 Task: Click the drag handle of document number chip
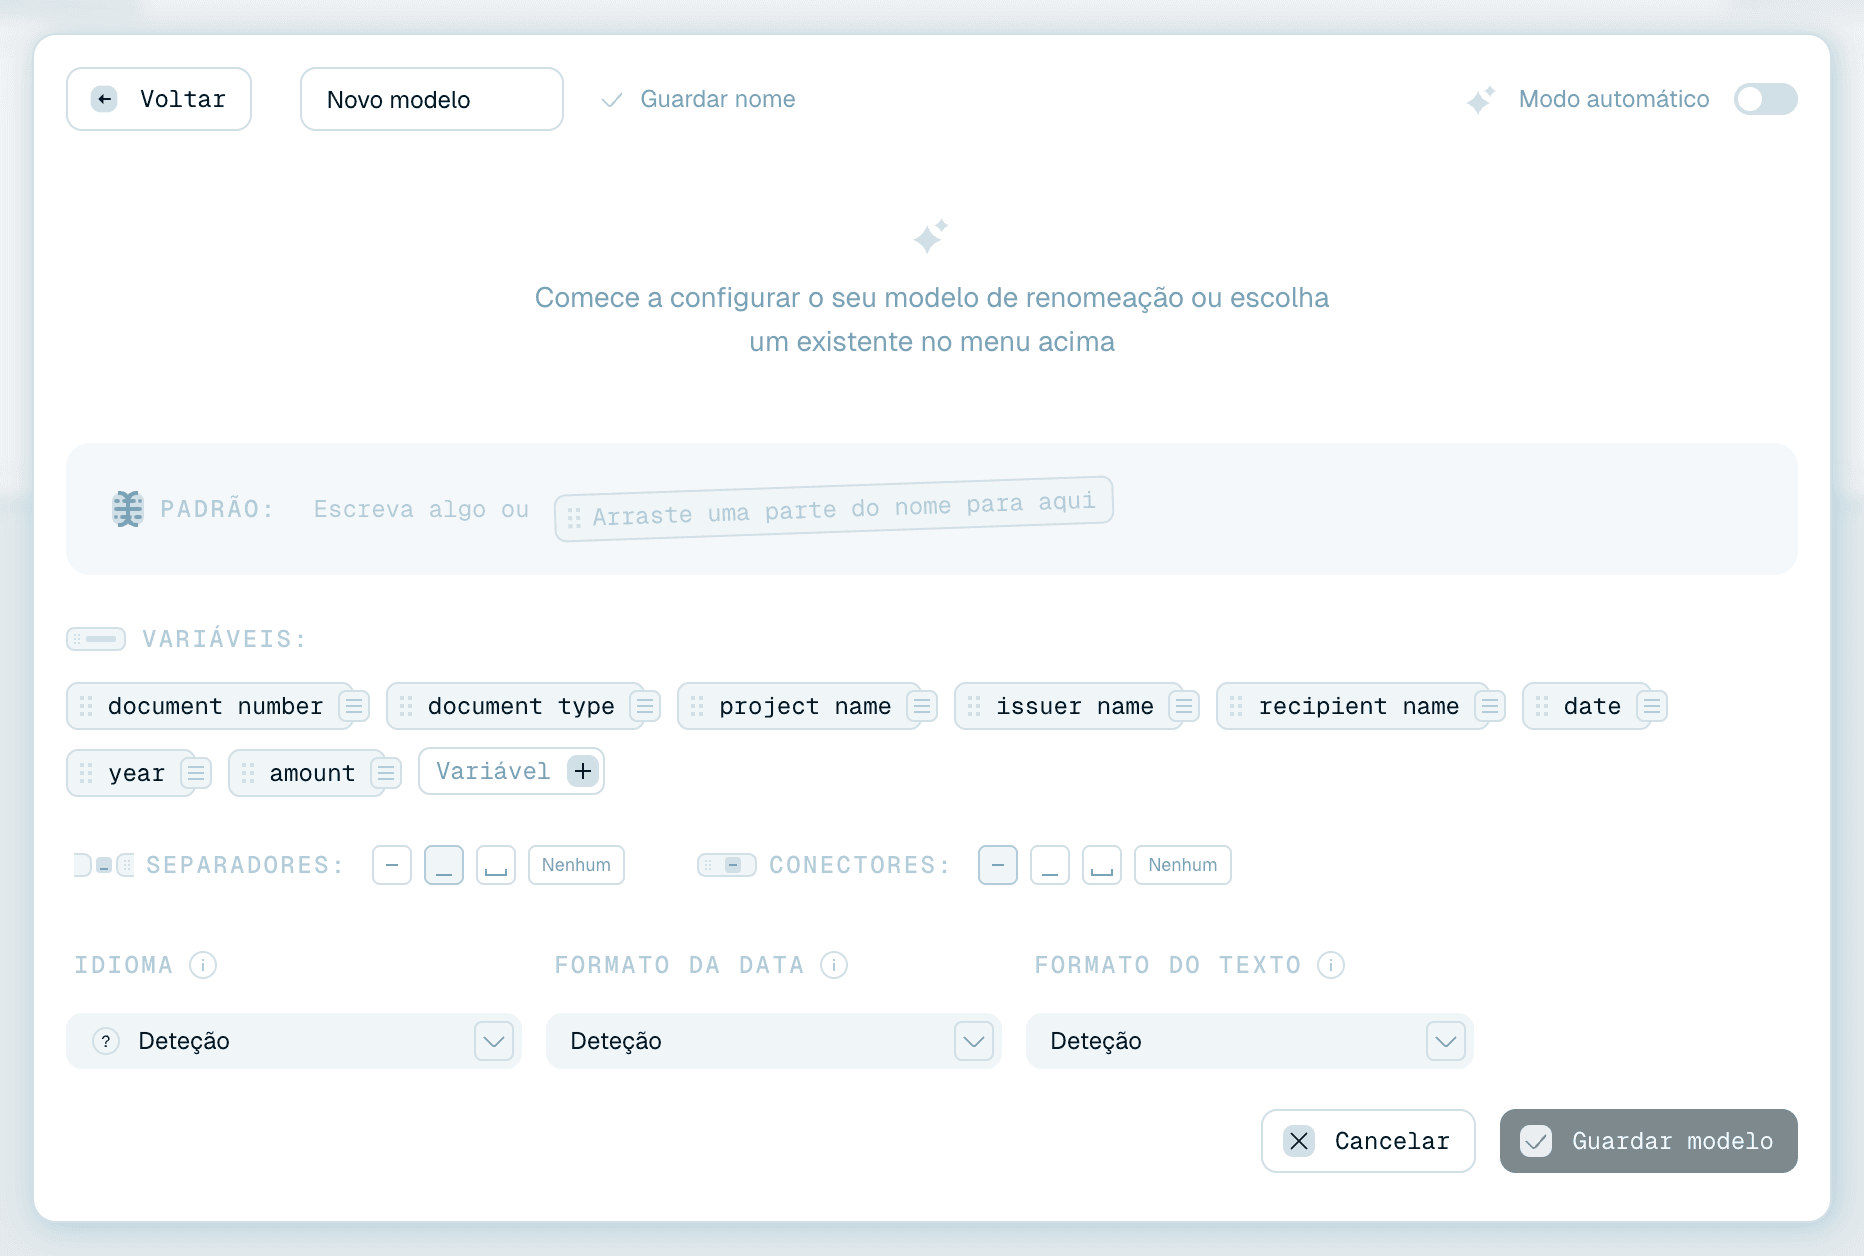click(86, 706)
